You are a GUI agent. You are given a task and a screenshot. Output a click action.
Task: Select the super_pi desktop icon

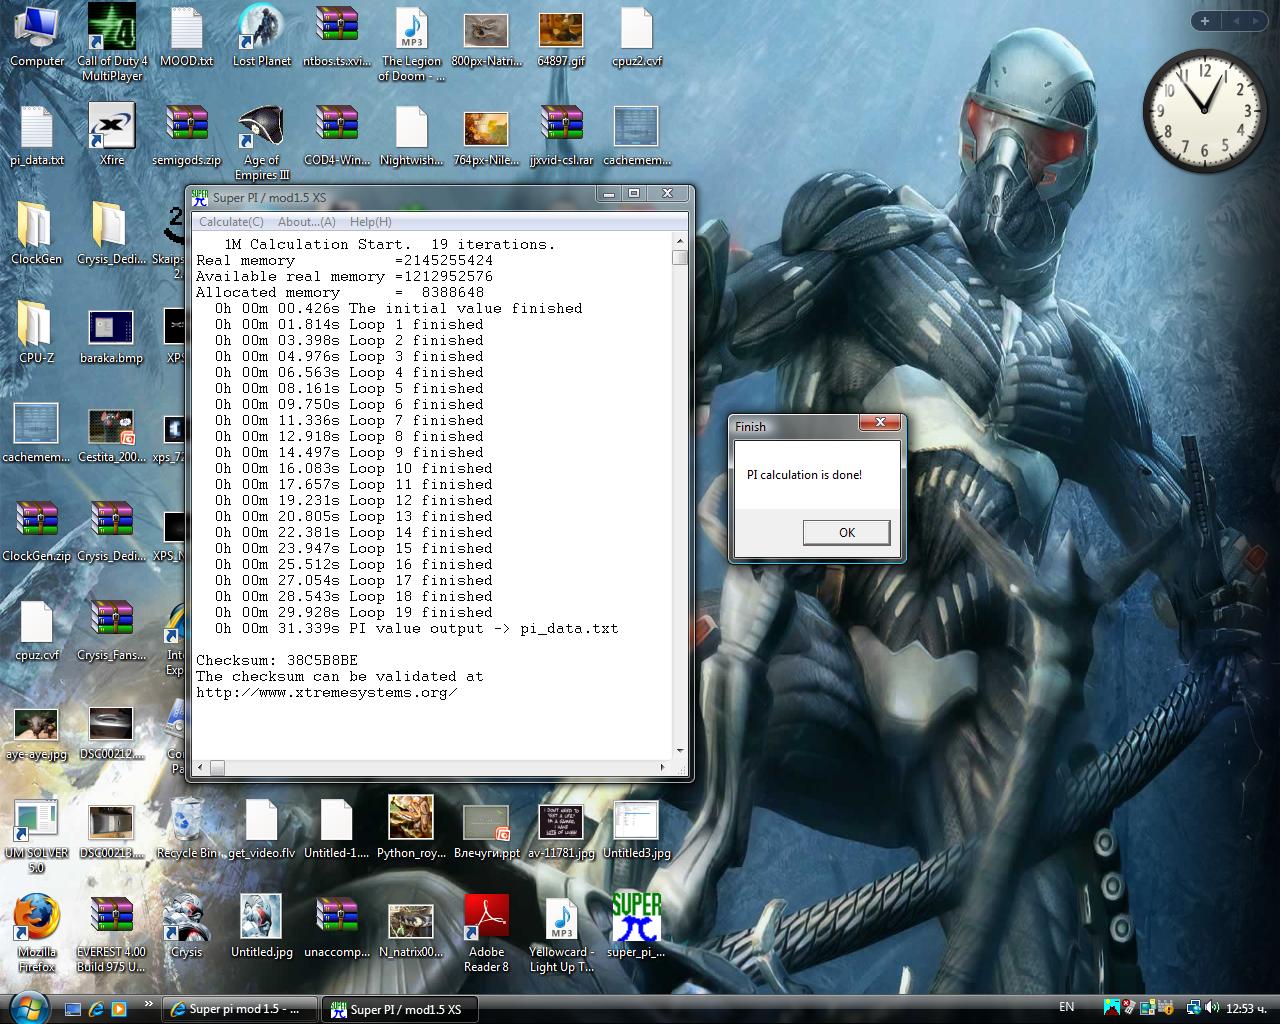tap(636, 926)
